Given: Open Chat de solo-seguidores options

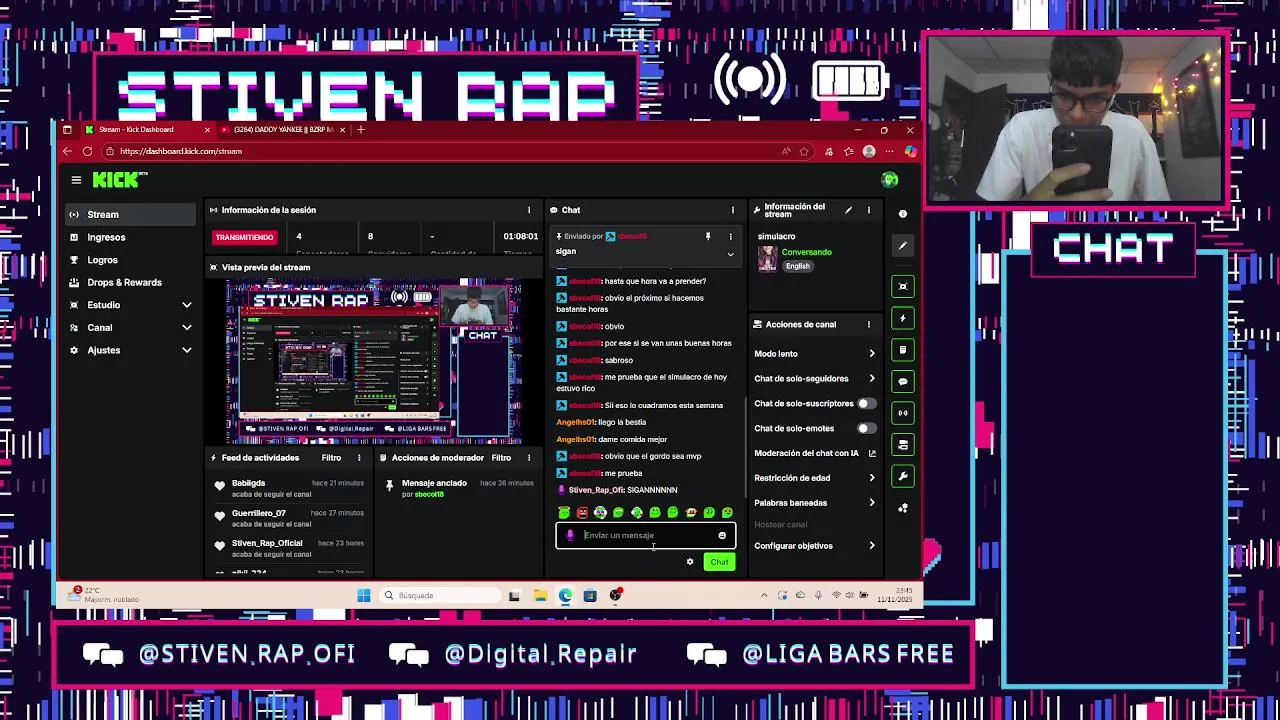Looking at the screenshot, I should point(815,379).
